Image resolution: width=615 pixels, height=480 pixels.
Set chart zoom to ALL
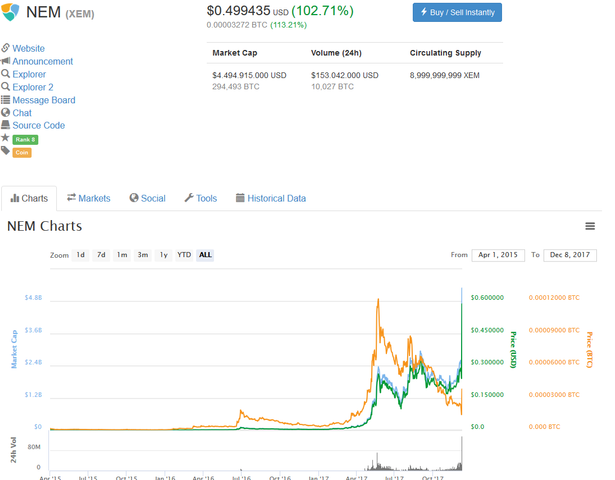coord(205,255)
